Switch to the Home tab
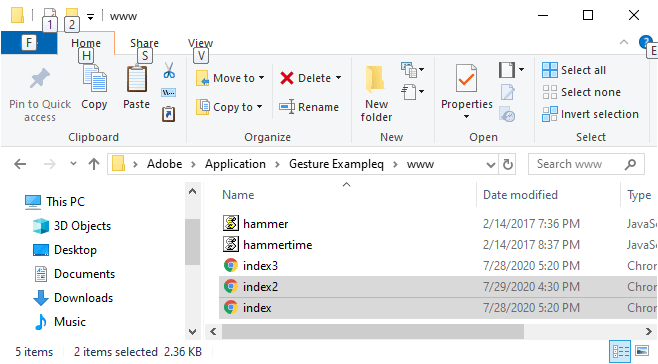The width and height of the screenshot is (658, 364). pos(86,43)
